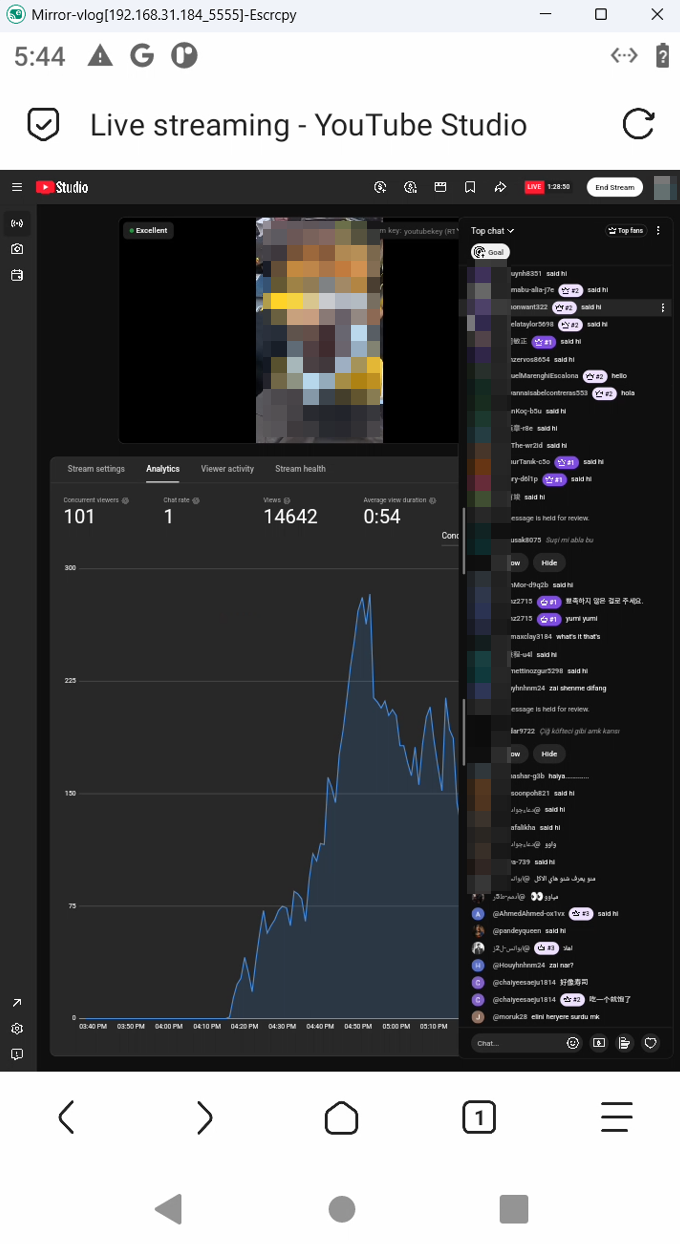The width and height of the screenshot is (680, 1244).
Task: Click the bookmark icon in Studio header
Action: point(470,187)
